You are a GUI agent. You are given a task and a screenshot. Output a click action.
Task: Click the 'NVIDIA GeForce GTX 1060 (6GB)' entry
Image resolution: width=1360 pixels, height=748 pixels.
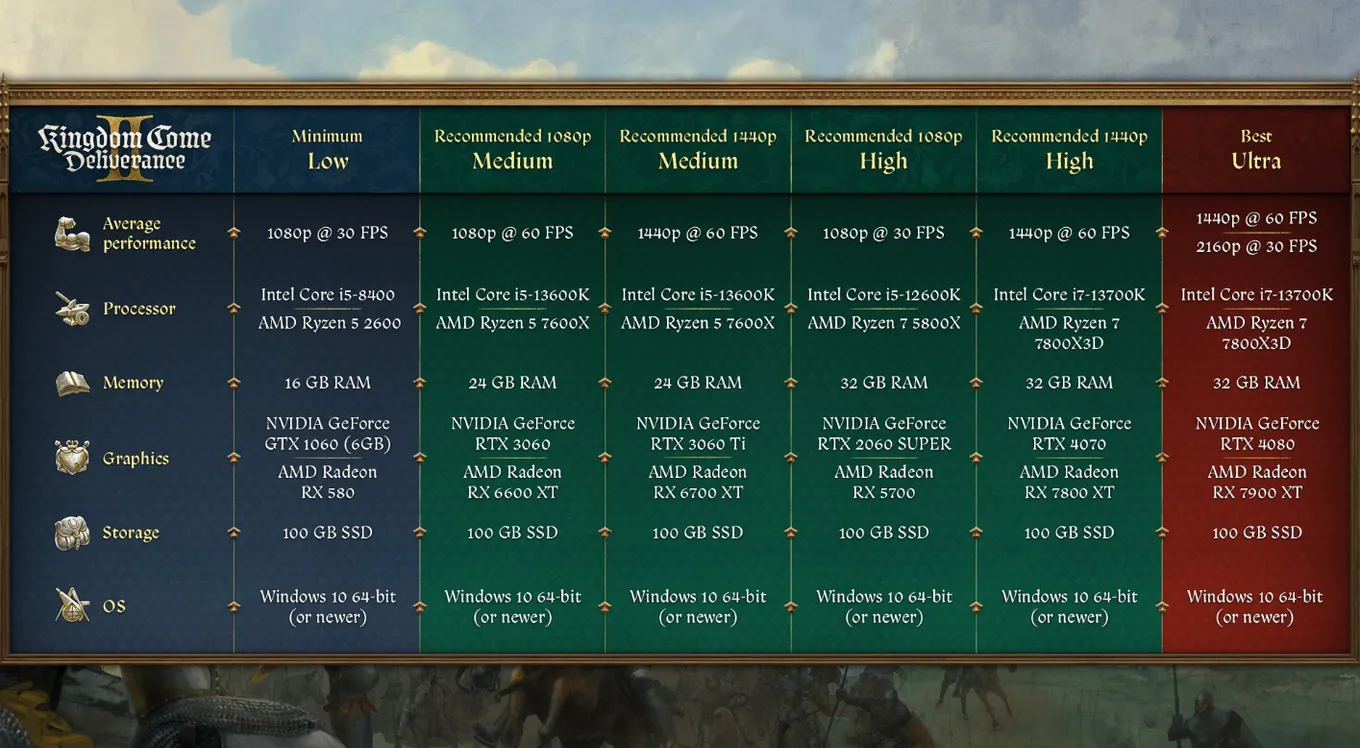pos(327,434)
